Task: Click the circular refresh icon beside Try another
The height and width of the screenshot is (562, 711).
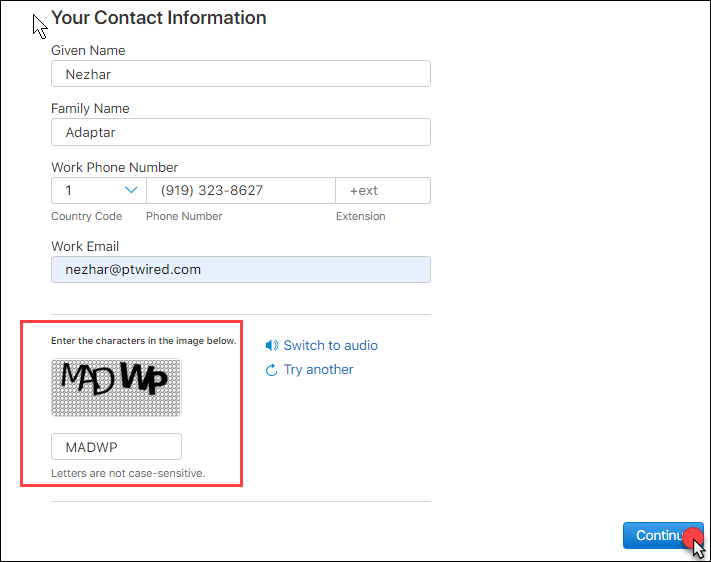Action: click(x=271, y=370)
